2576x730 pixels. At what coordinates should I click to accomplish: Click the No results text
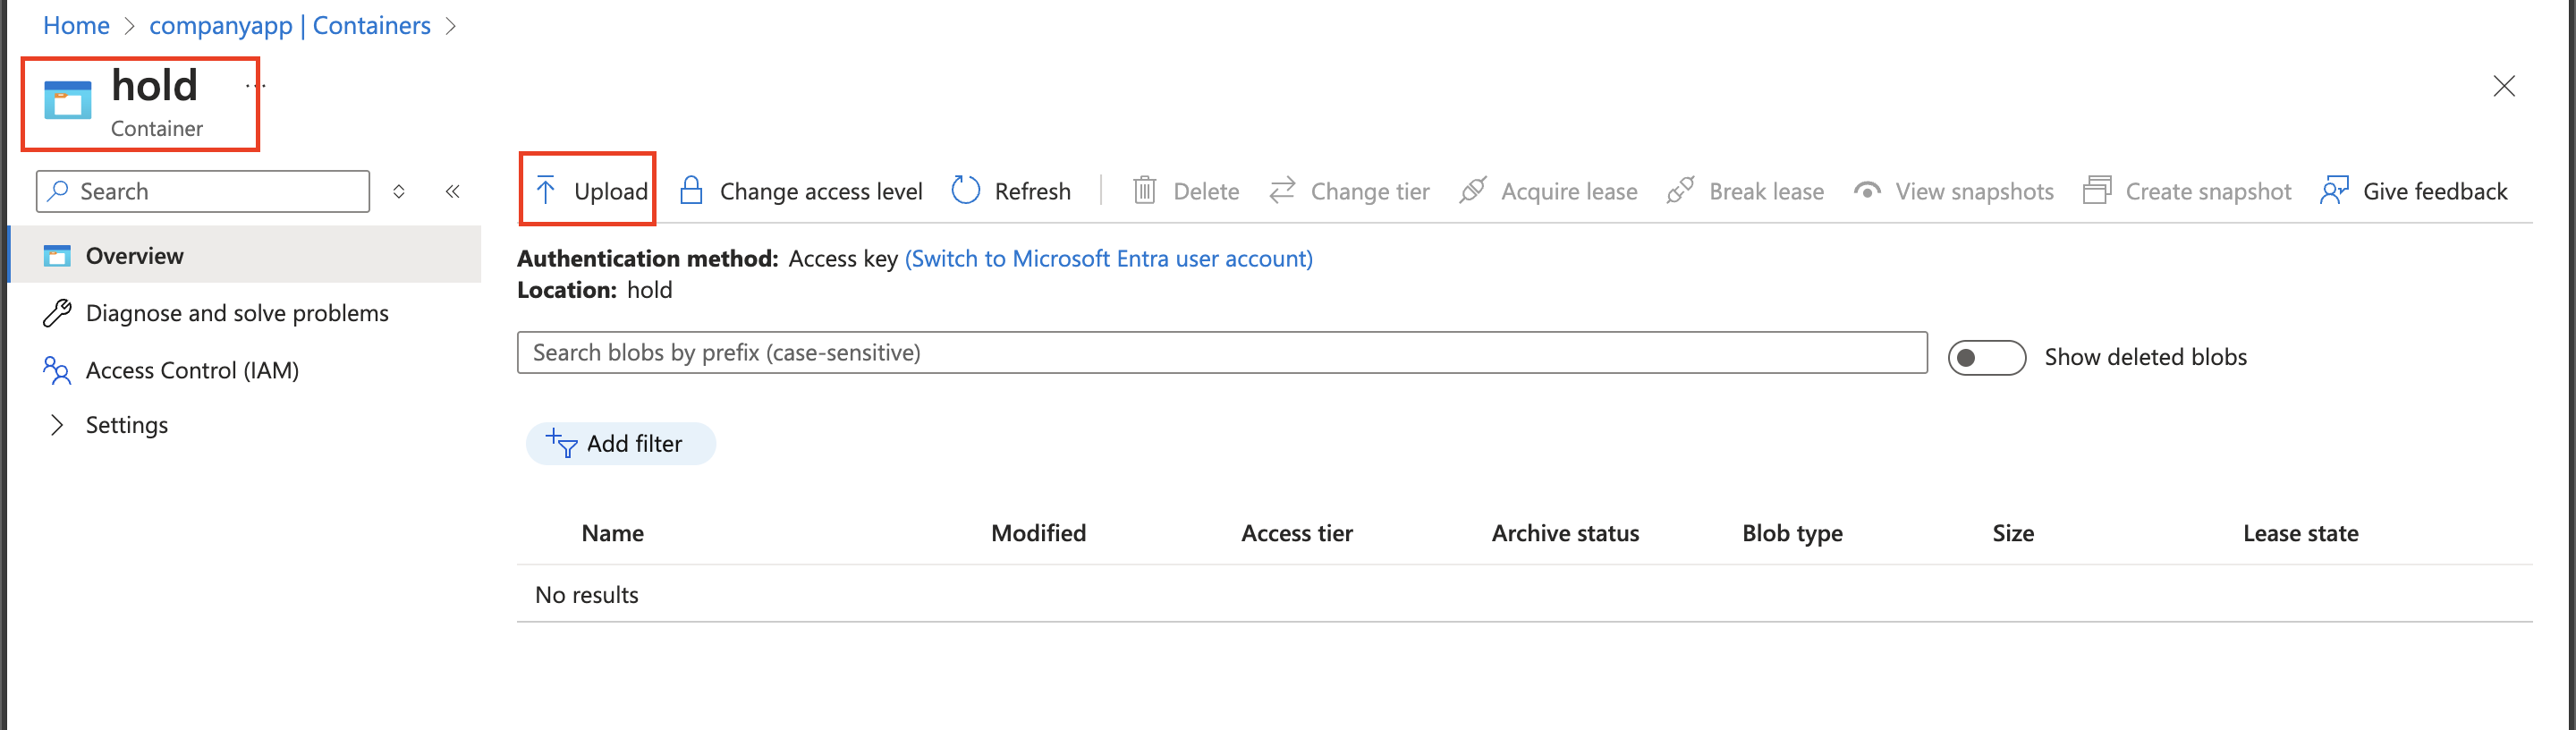[586, 595]
